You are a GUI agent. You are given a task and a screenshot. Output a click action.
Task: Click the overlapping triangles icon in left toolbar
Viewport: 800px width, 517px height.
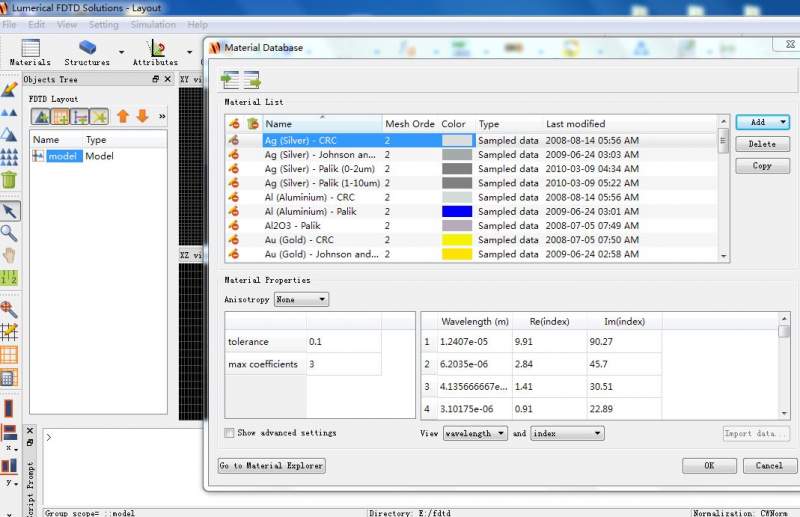(x=9, y=134)
